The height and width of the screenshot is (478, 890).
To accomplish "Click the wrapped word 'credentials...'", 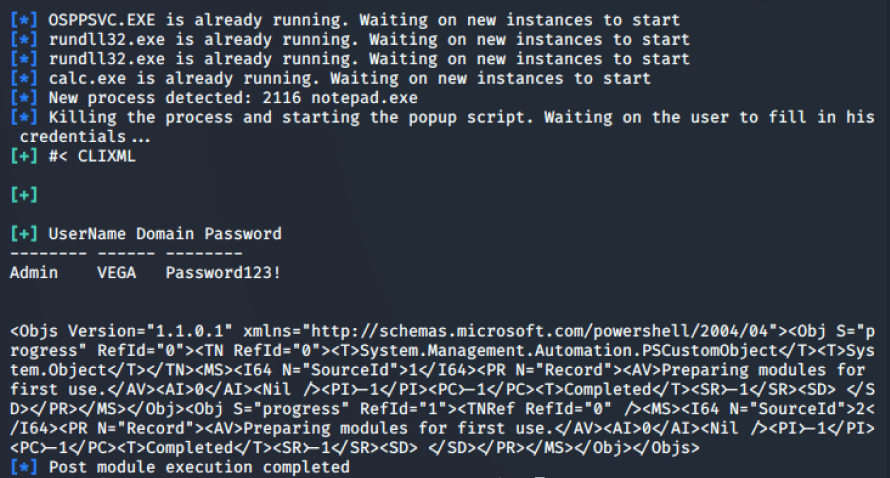I will [x=80, y=136].
